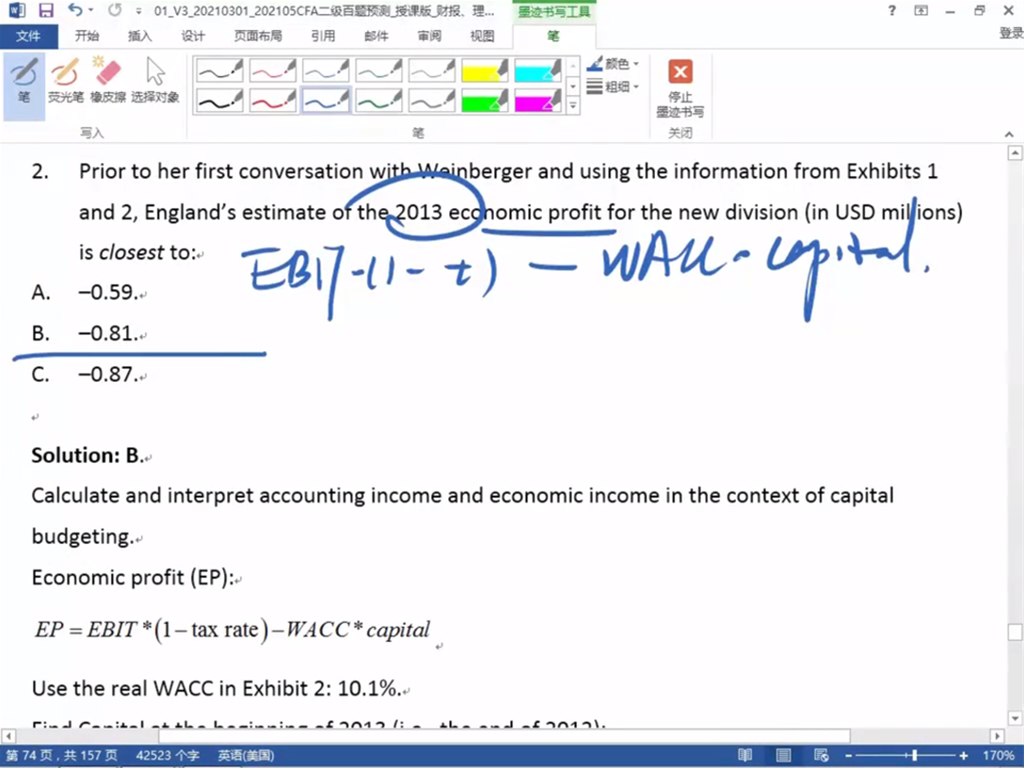Open the pen Thickness (粗细) dropdown
1024x768 pixels.
click(614, 87)
